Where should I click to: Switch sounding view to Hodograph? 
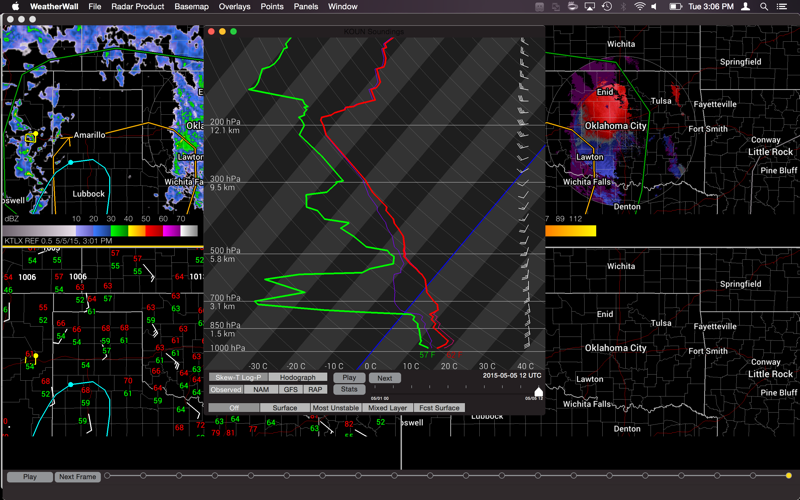click(298, 378)
